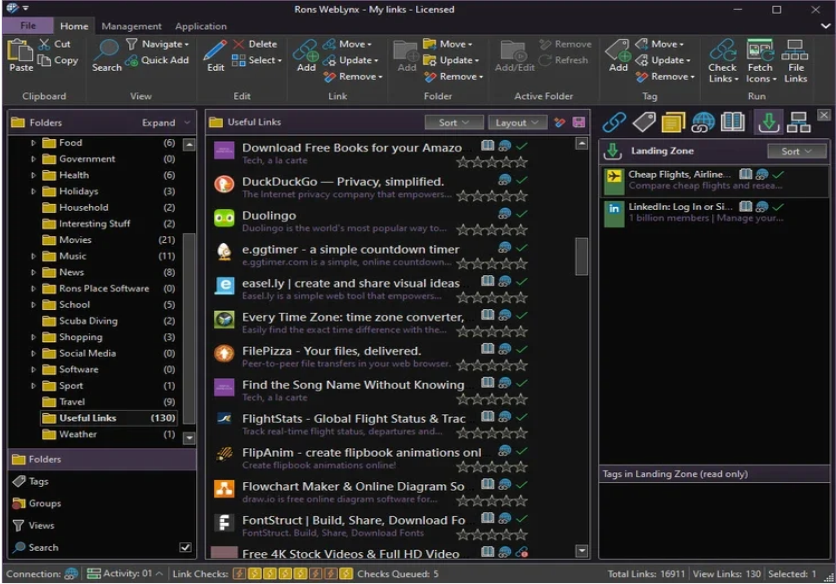The height and width of the screenshot is (584, 836).
Task: Expand the Food folder tree node
Action: 33,143
